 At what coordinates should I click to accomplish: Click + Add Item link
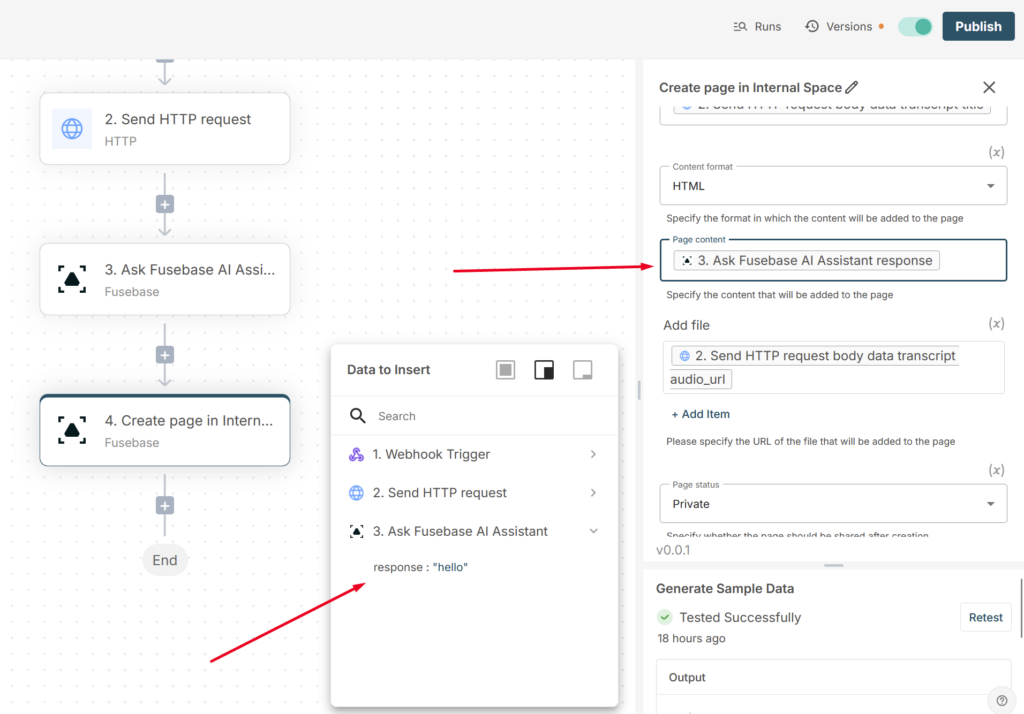pyautogui.click(x=701, y=414)
